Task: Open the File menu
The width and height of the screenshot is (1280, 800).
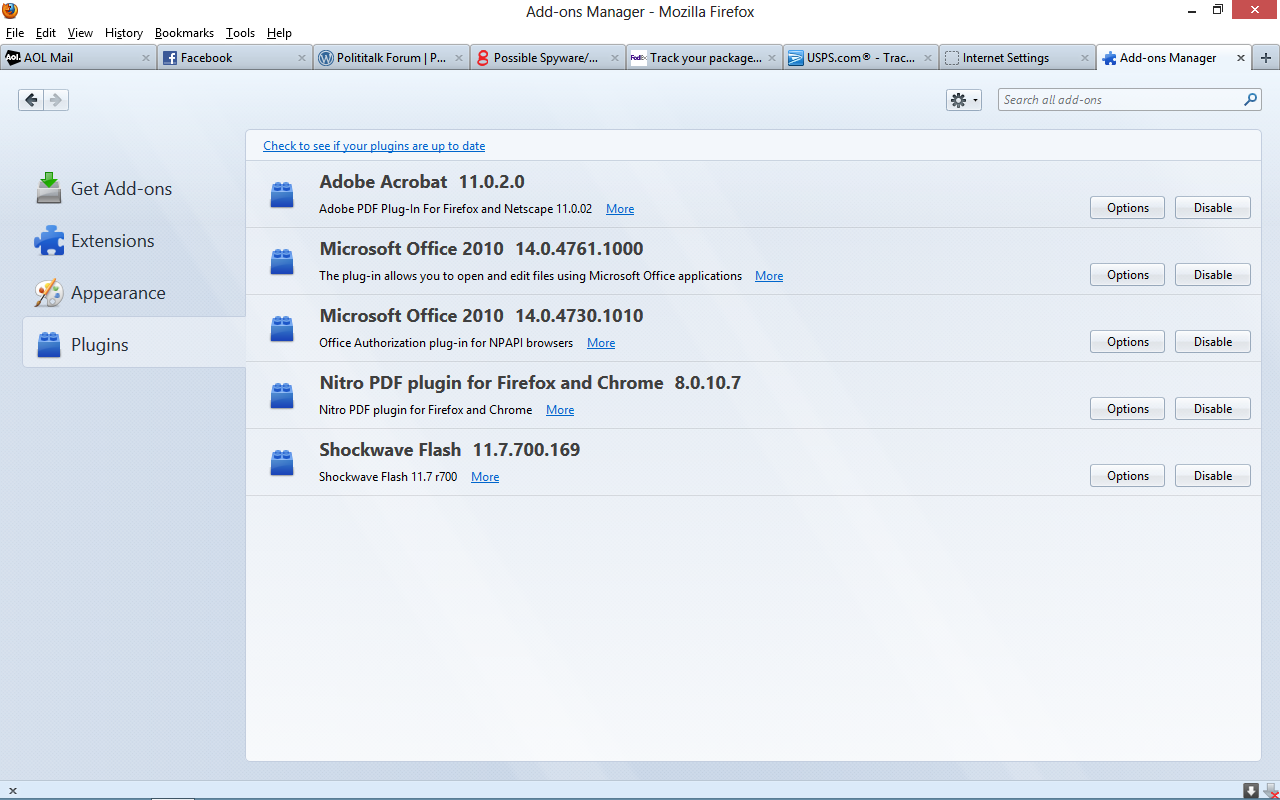Action: click(x=15, y=33)
